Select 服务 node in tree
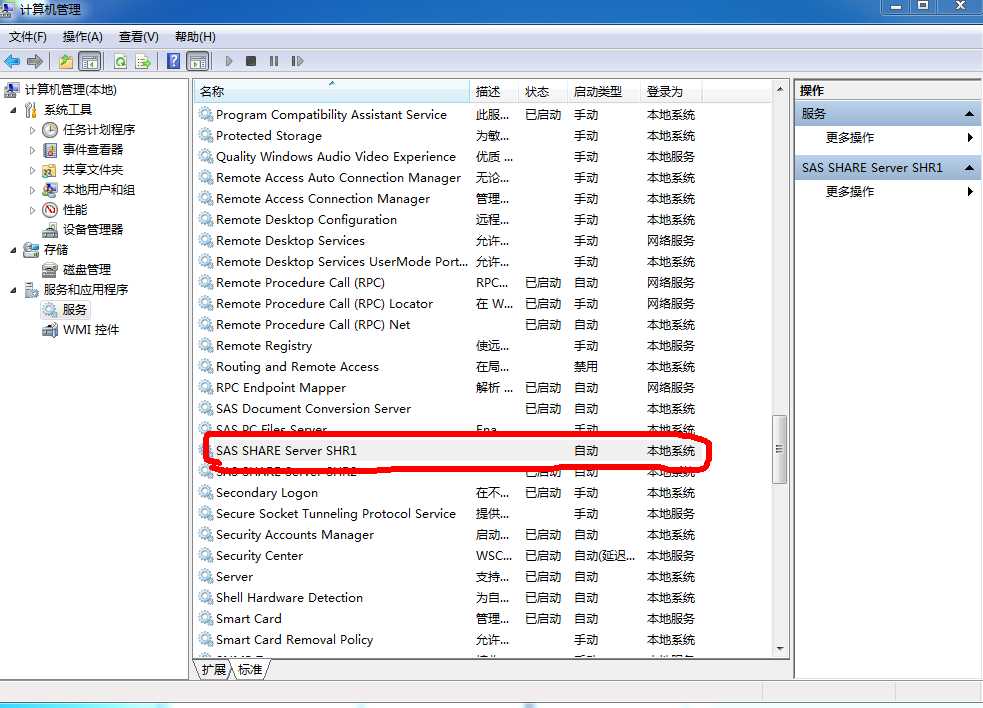The width and height of the screenshot is (983, 708). (75, 310)
